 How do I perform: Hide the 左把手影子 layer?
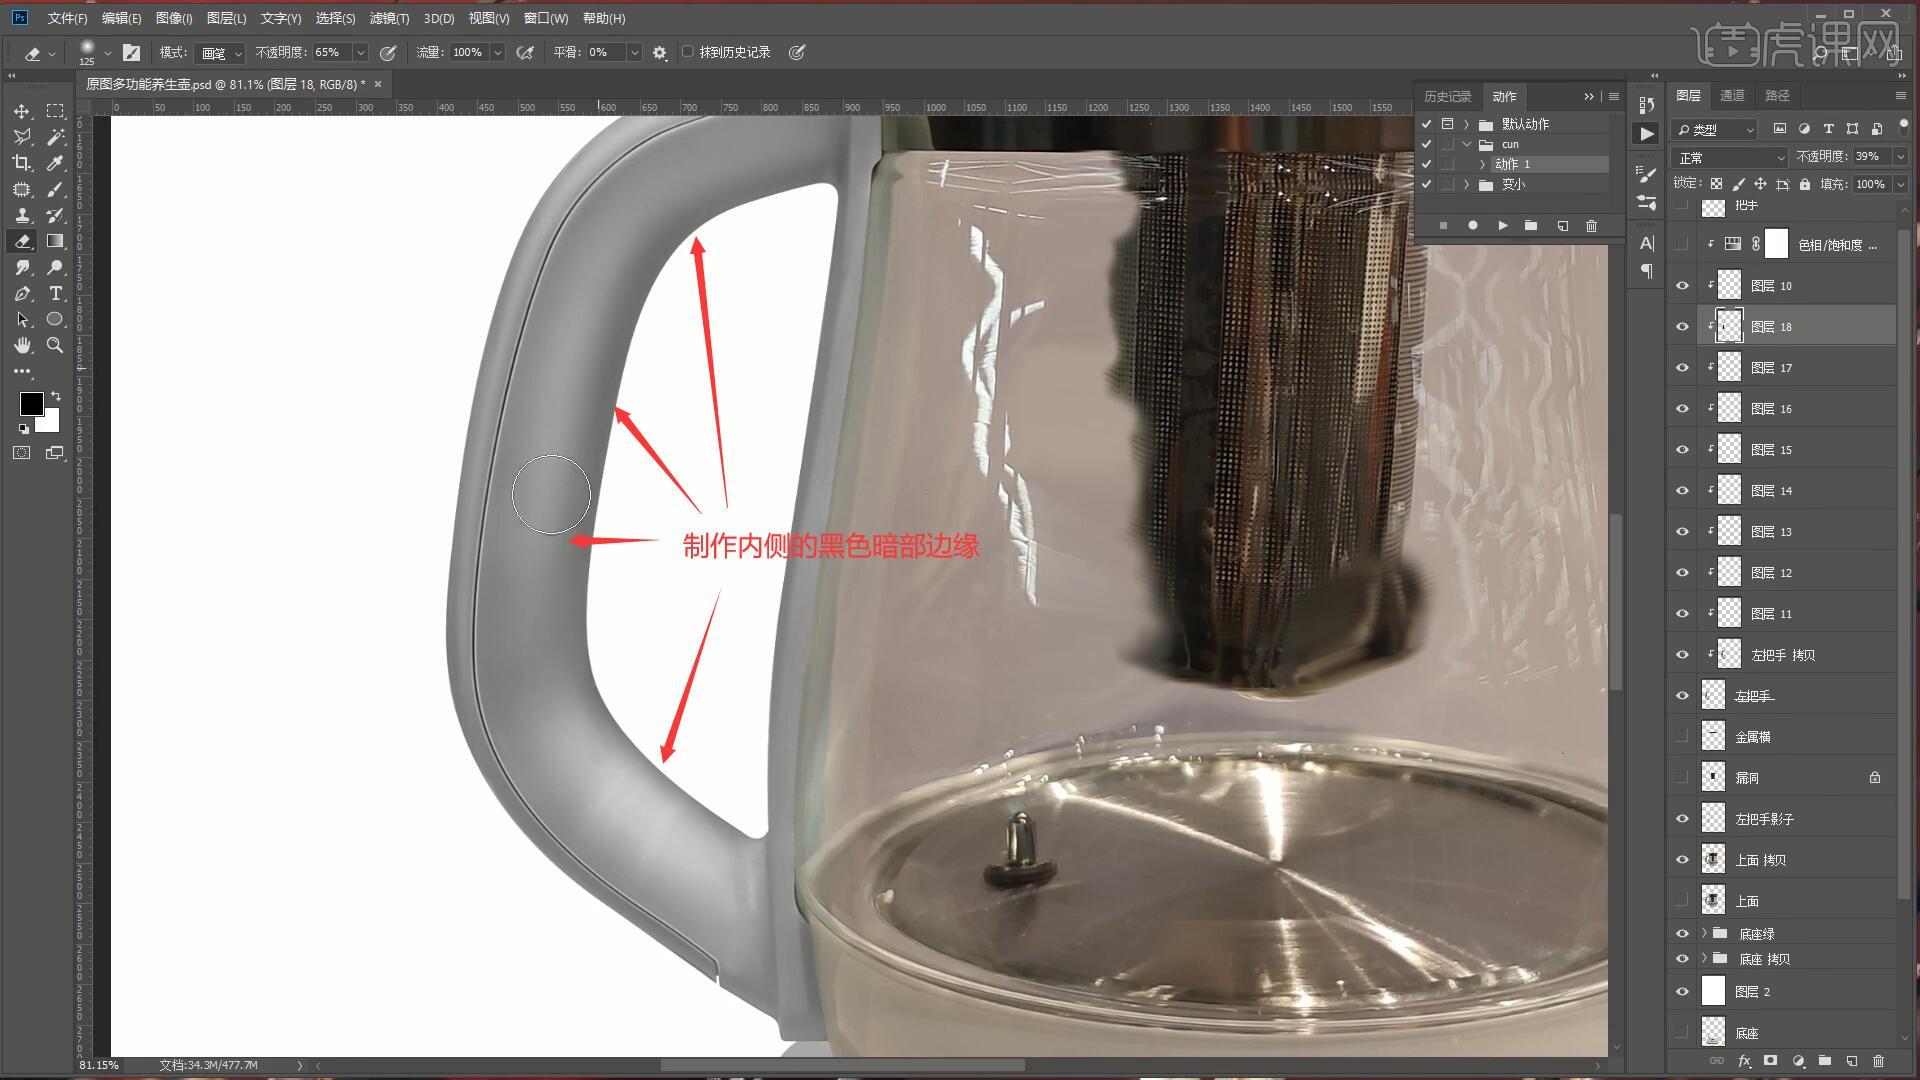click(1682, 819)
